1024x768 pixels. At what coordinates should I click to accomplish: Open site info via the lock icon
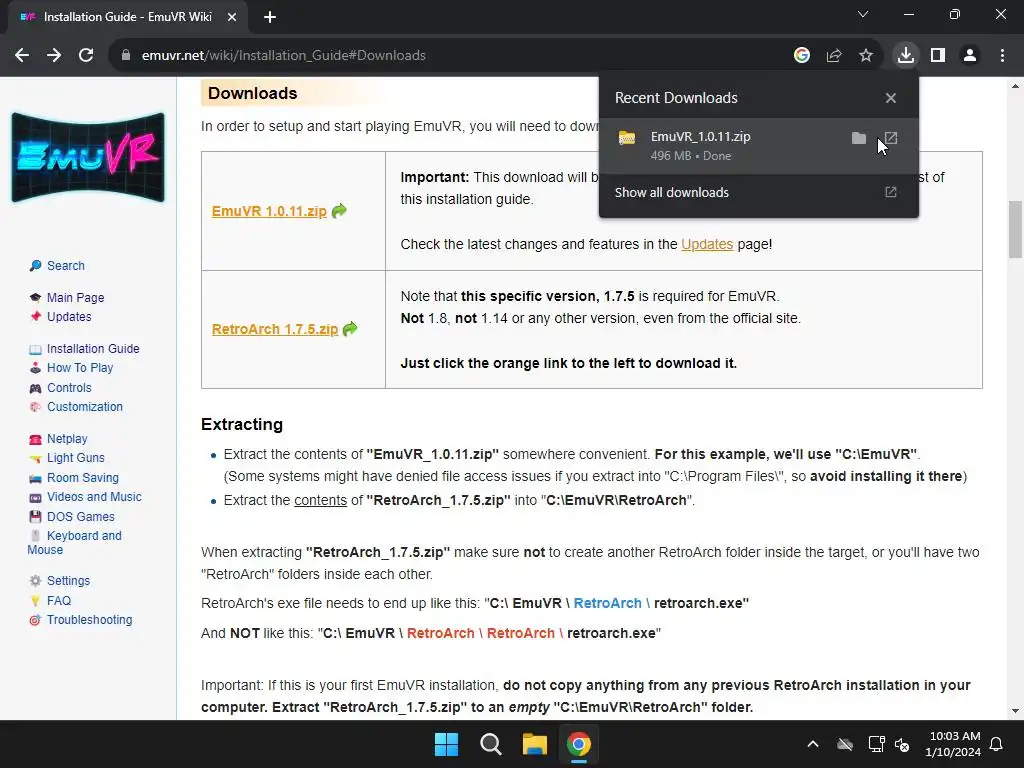pos(126,56)
